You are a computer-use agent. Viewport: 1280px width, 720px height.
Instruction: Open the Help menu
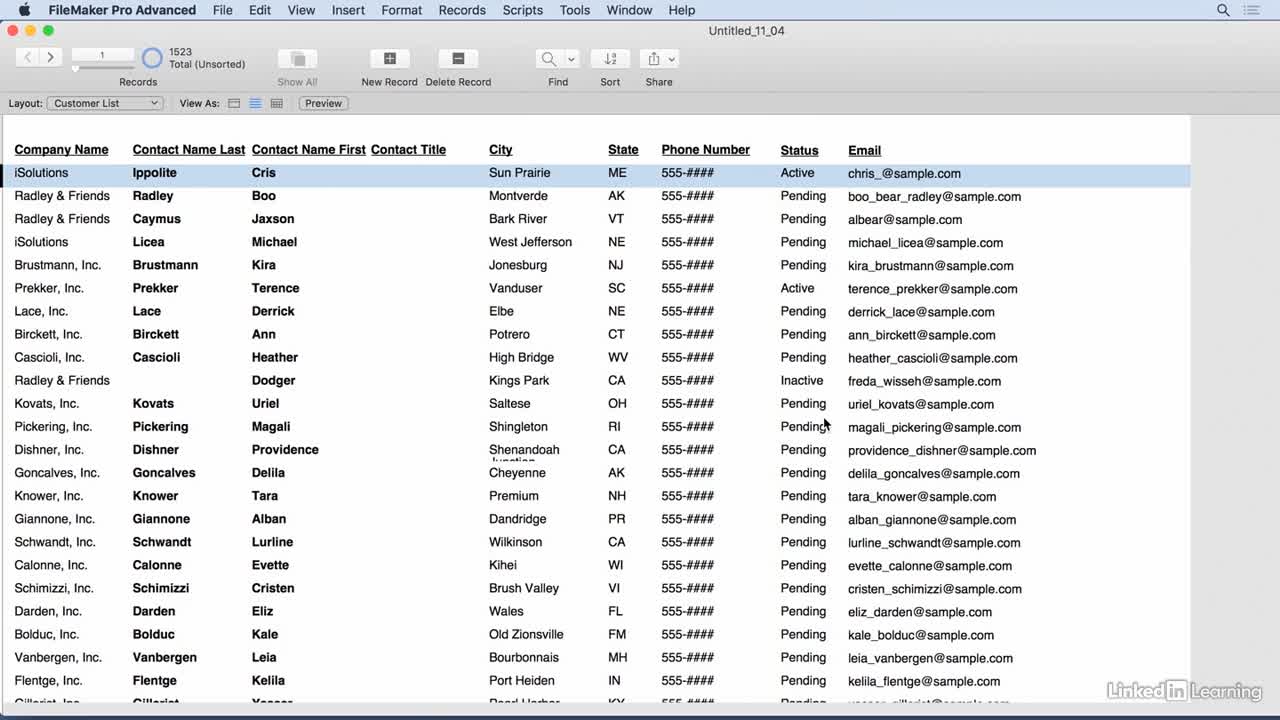coord(682,10)
